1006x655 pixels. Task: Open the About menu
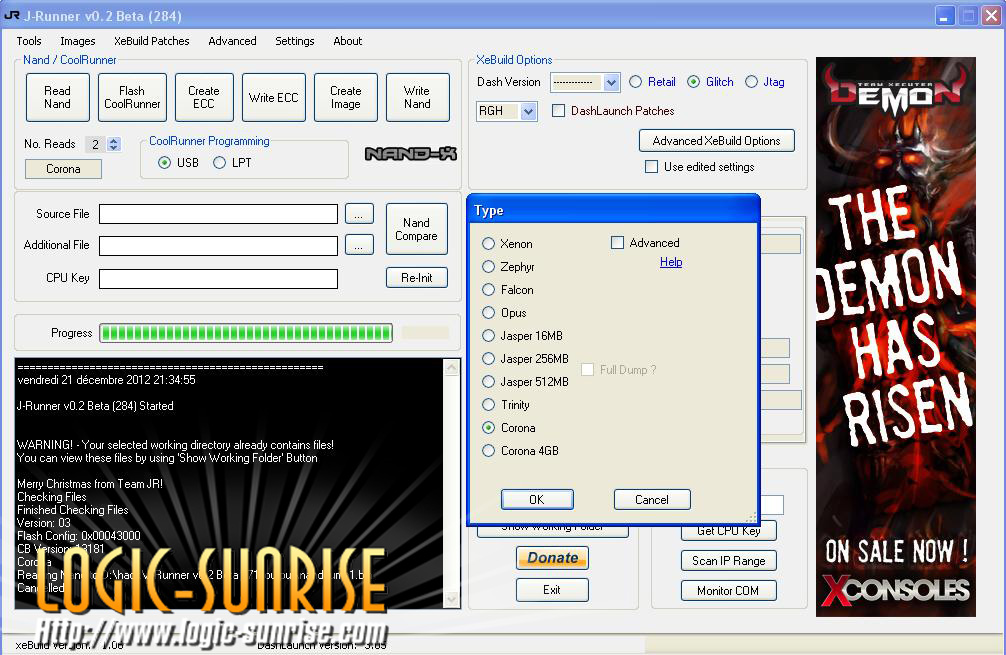coord(348,41)
